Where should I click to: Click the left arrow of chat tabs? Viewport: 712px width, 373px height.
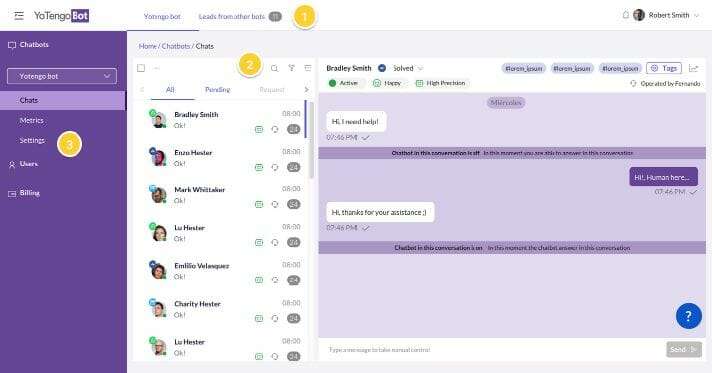142,90
